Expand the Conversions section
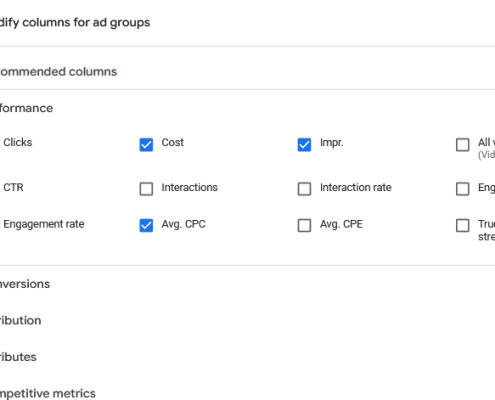 coord(25,284)
